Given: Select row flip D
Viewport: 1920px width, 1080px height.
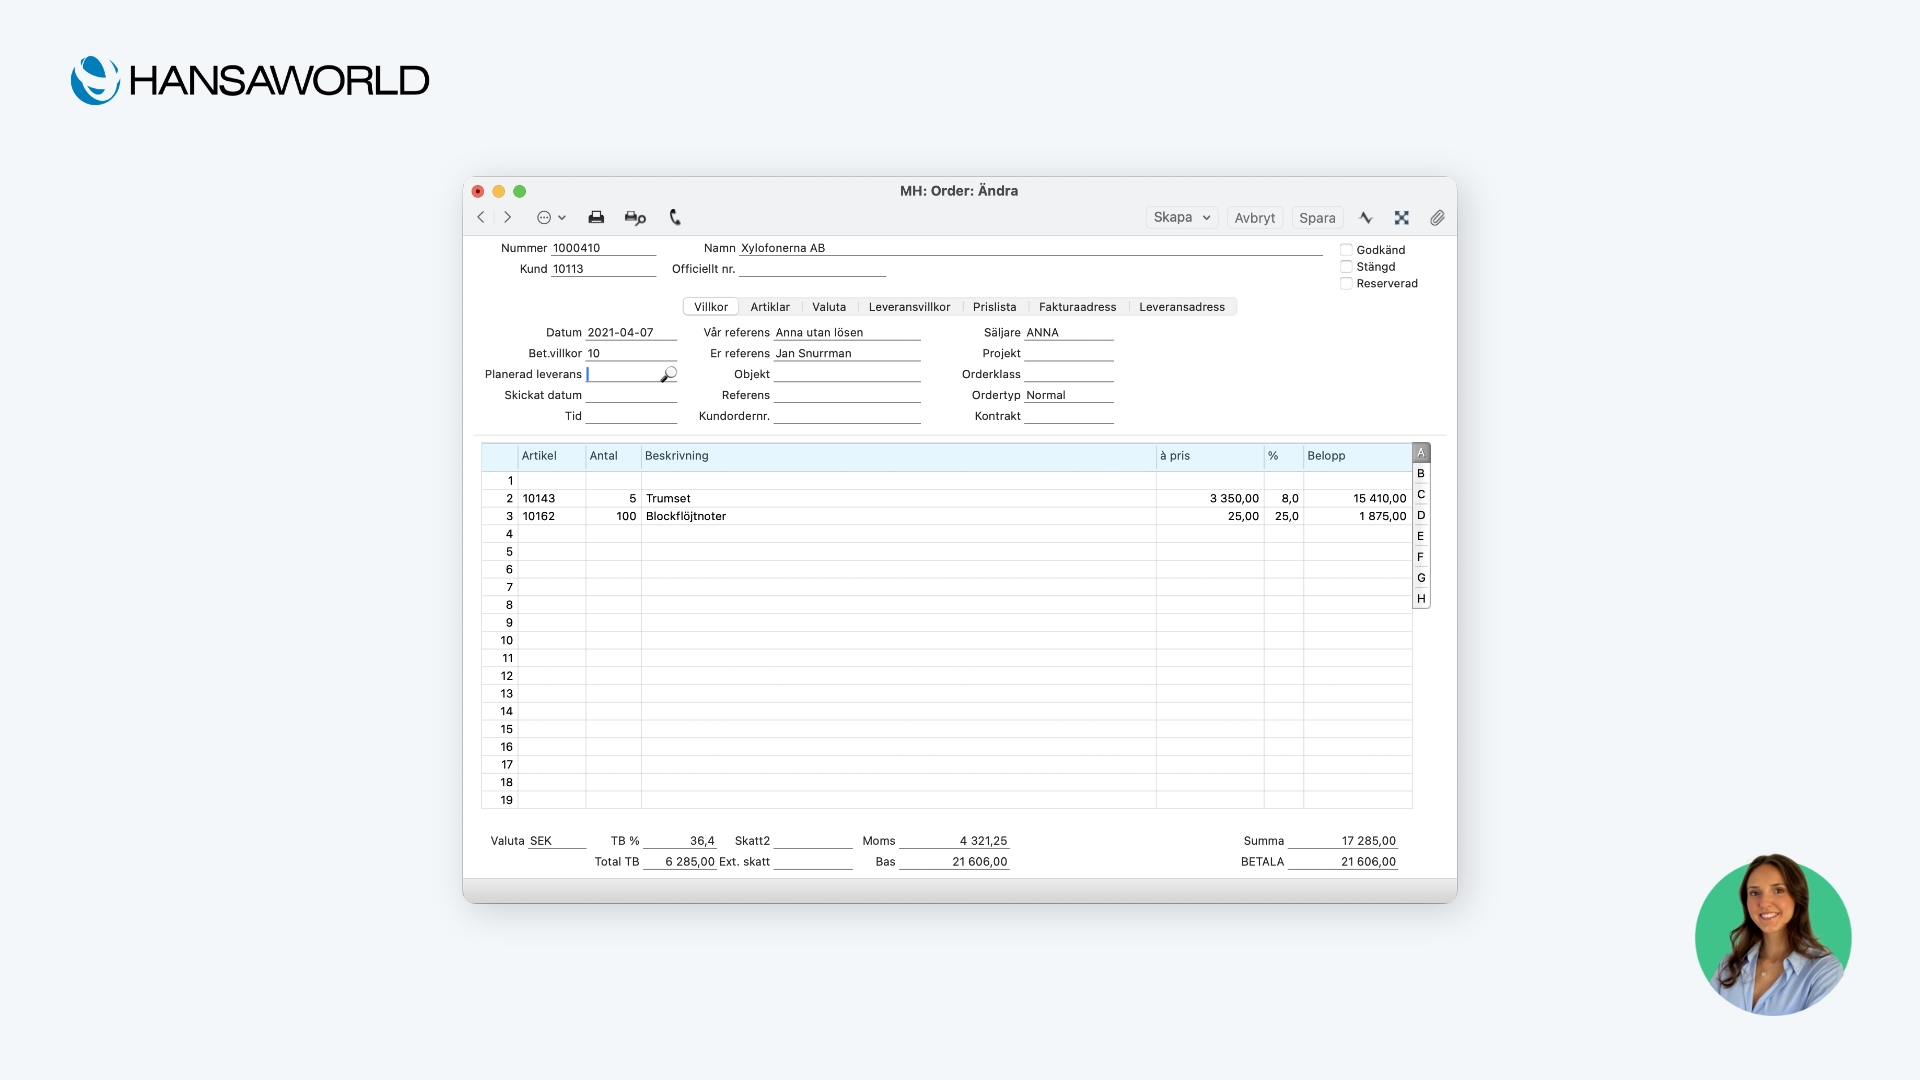Looking at the screenshot, I should (x=1421, y=516).
